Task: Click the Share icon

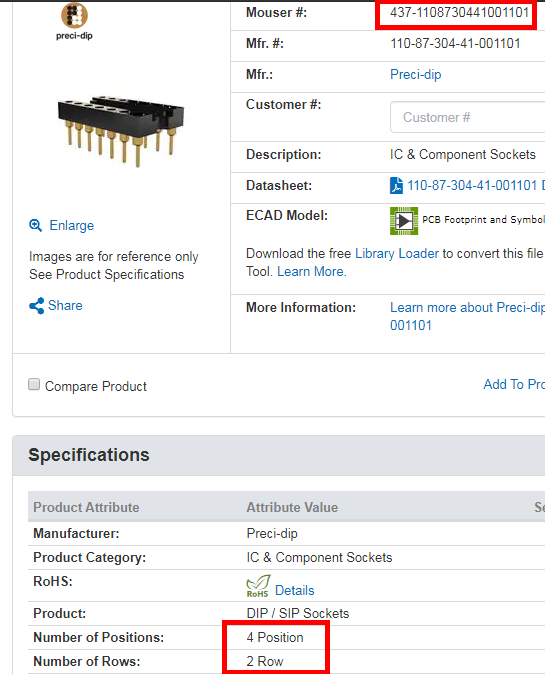Action: pos(37,306)
